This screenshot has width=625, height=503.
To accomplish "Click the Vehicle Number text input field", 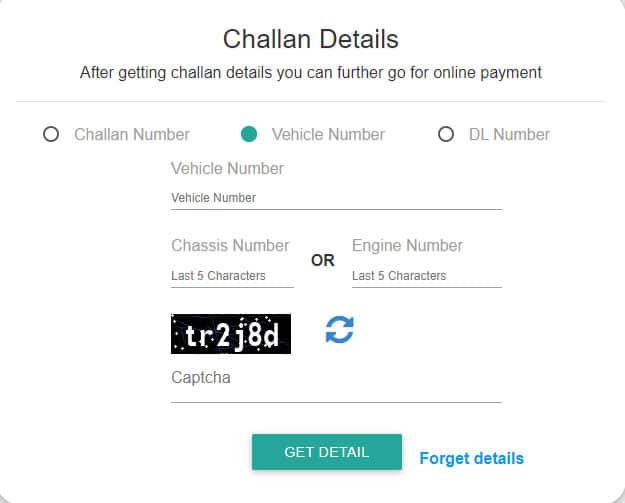I will pyautogui.click(x=336, y=198).
